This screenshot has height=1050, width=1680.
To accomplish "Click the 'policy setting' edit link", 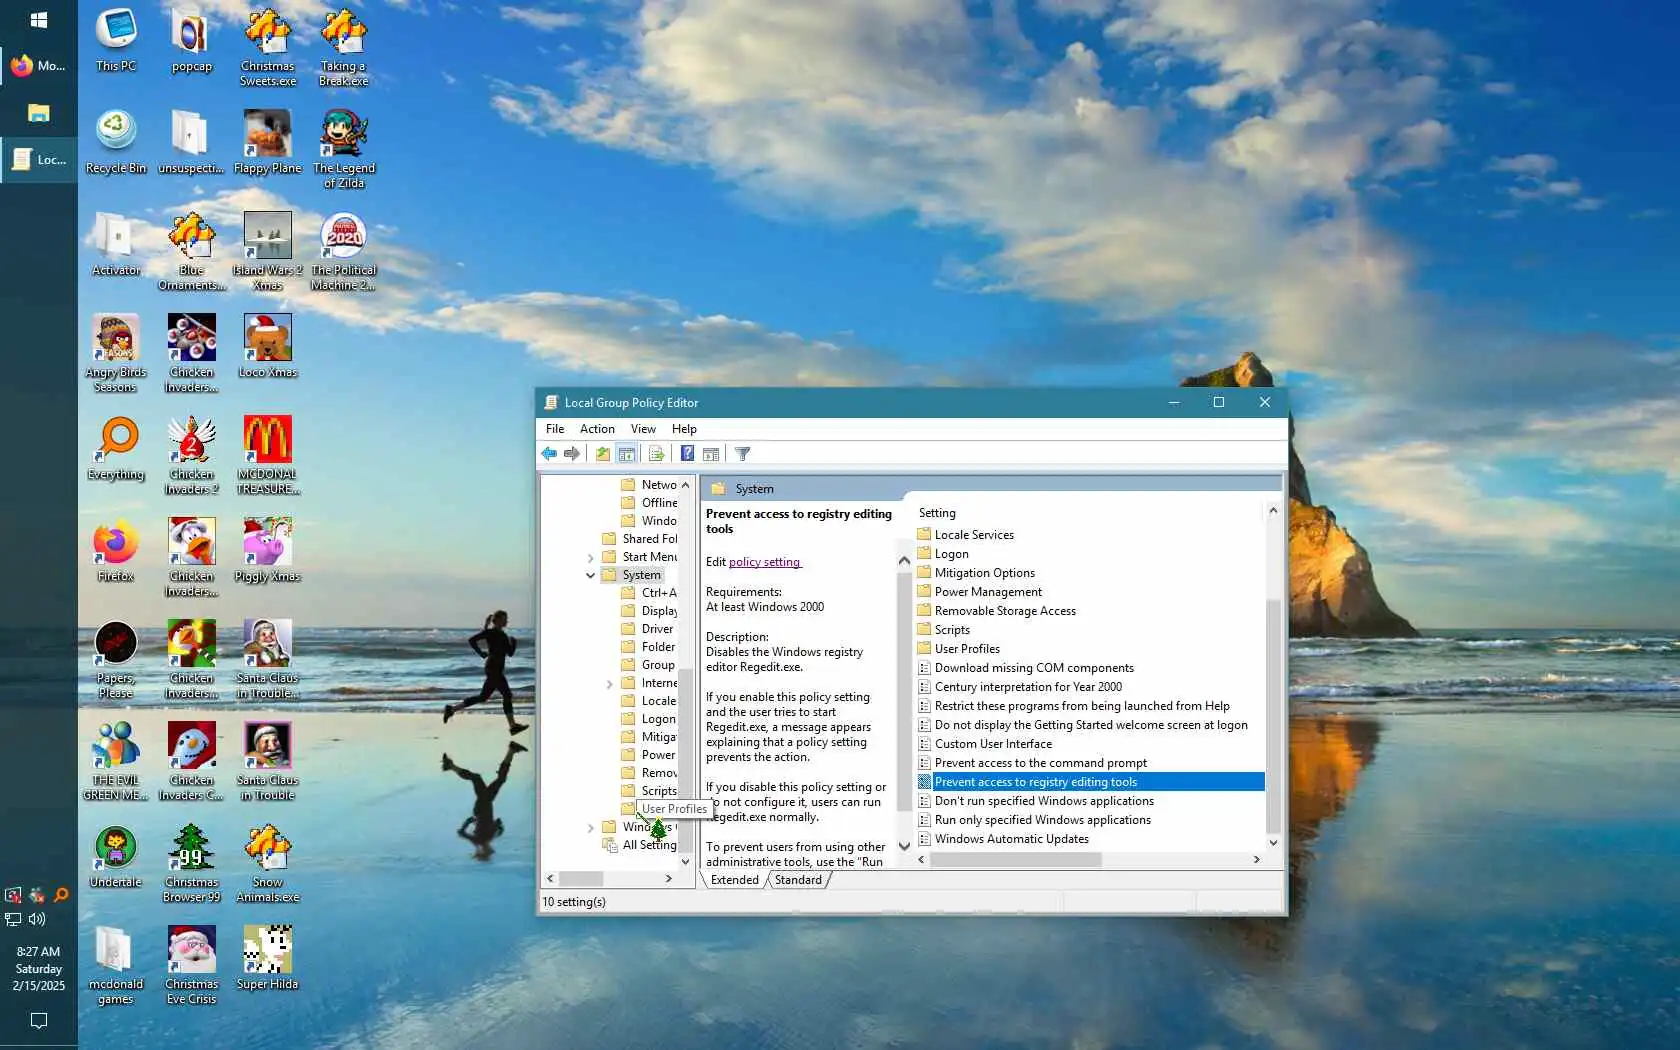I will 764,562.
